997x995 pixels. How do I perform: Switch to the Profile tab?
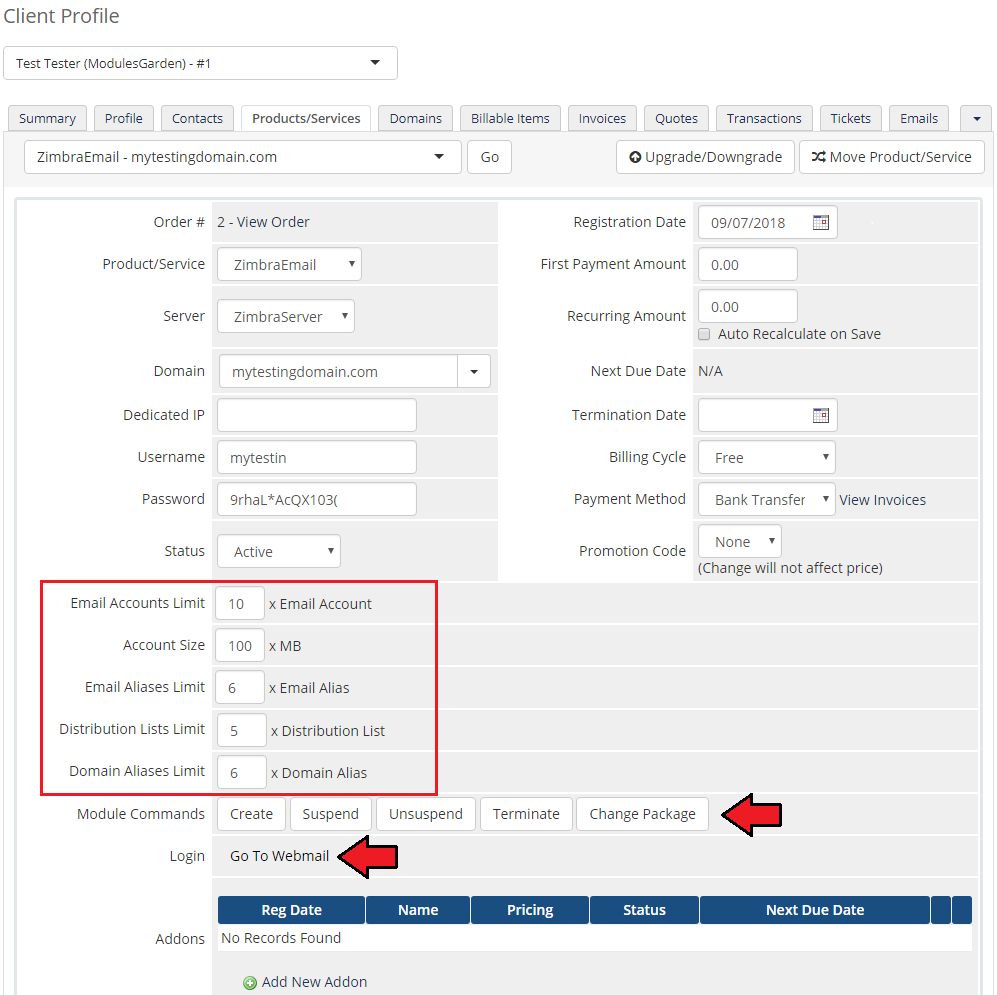(x=123, y=118)
